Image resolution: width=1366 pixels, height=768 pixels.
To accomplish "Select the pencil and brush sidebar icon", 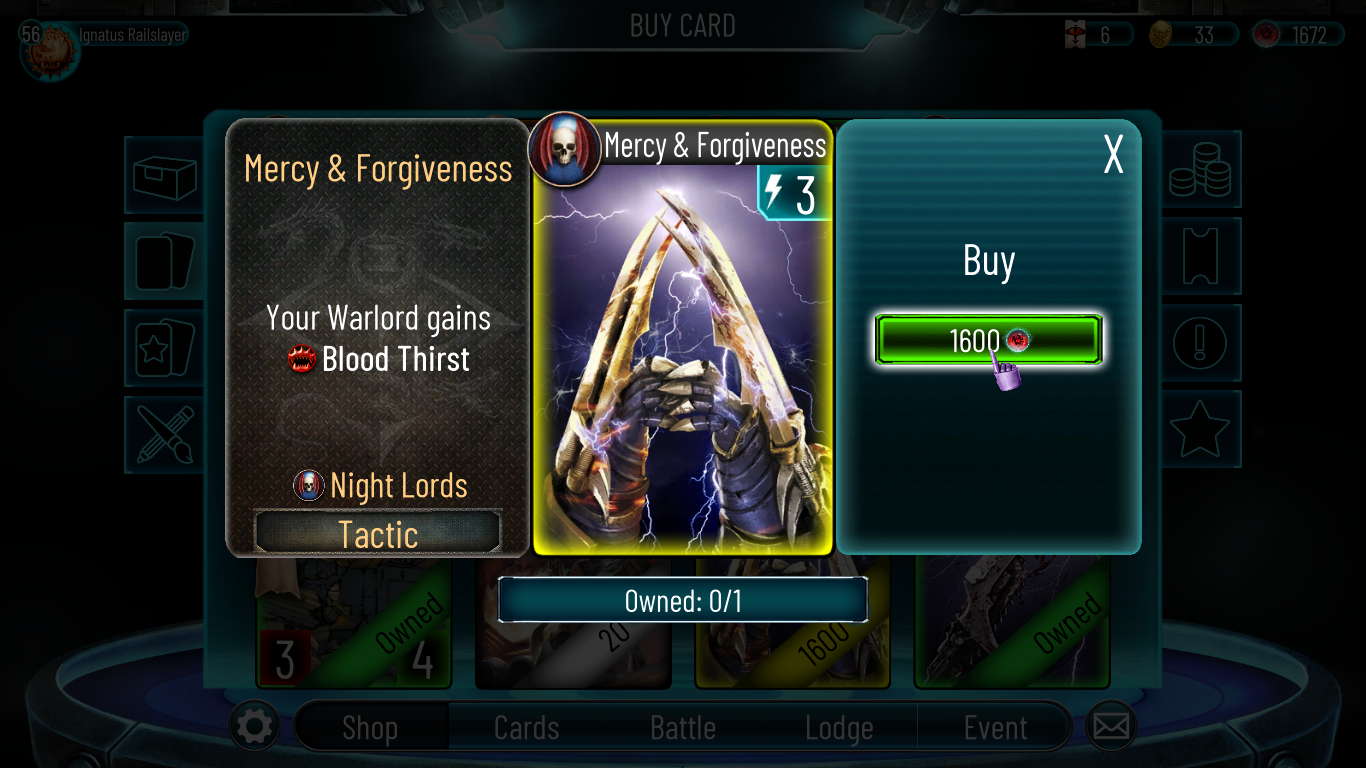I will pos(165,434).
